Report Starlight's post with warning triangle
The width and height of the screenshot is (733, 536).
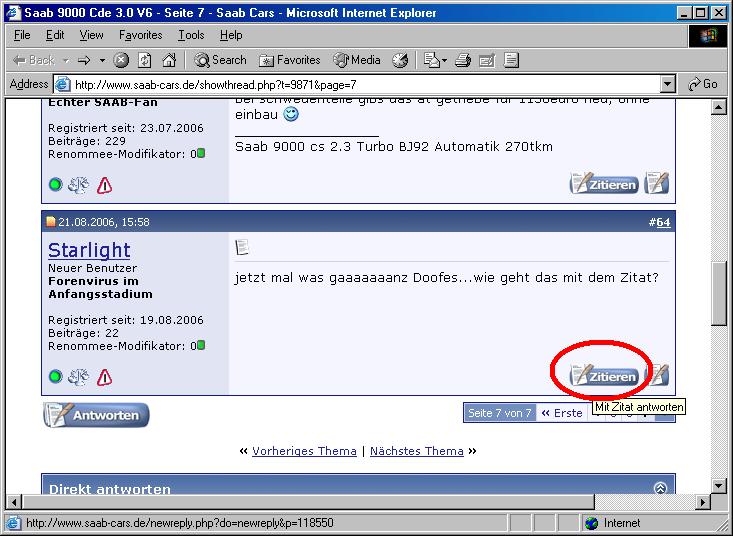pos(104,377)
